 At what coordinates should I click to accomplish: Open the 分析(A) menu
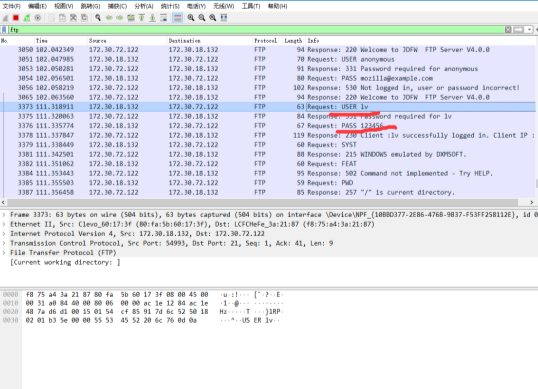tap(144, 6)
